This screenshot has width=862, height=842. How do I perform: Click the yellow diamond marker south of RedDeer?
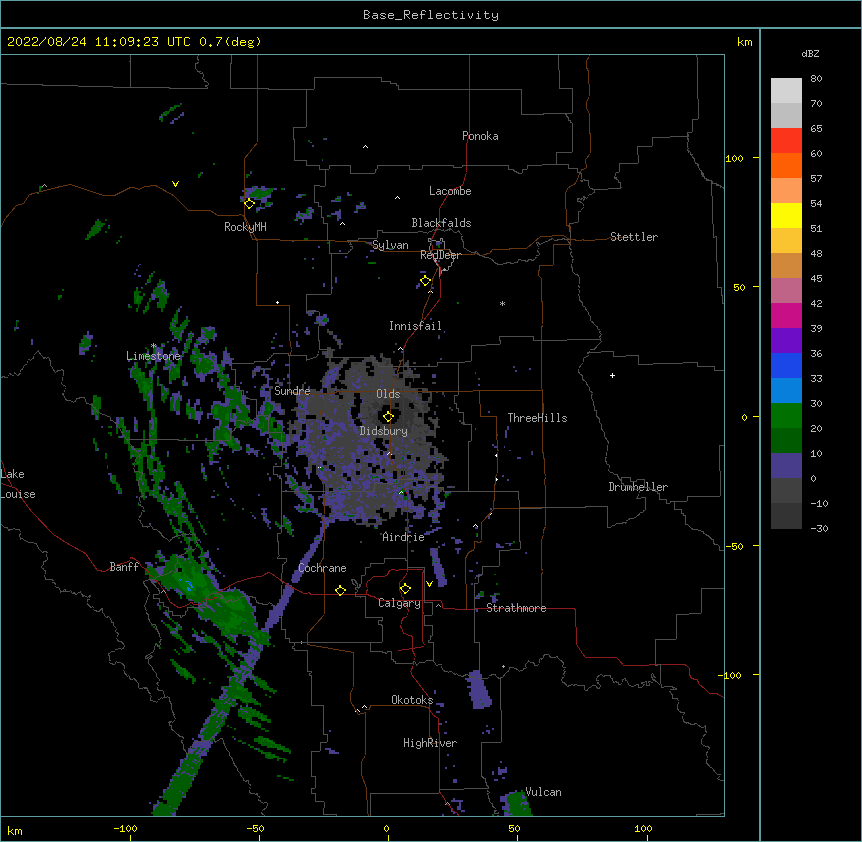pyautogui.click(x=425, y=281)
